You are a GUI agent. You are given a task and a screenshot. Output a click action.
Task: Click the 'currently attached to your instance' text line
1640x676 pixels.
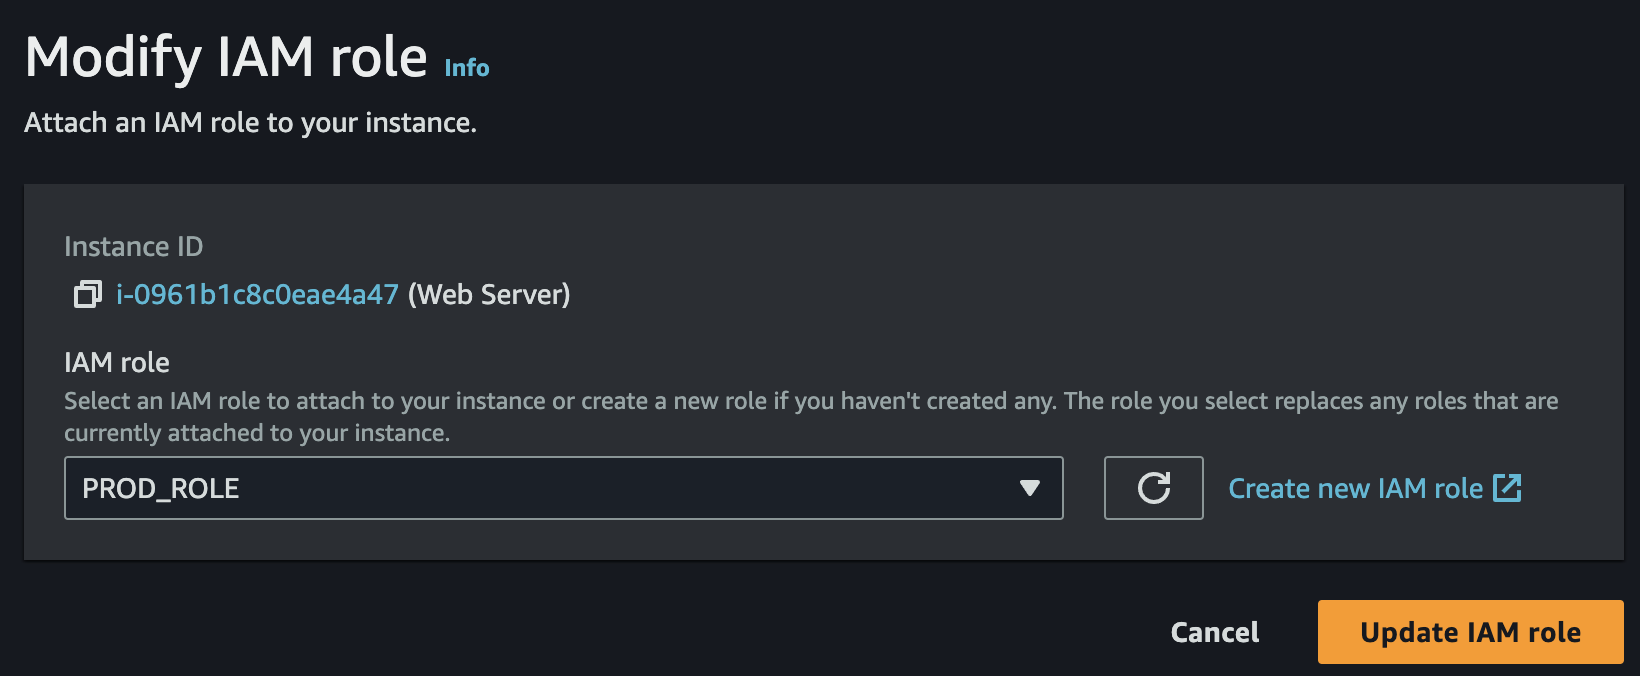pos(257,433)
